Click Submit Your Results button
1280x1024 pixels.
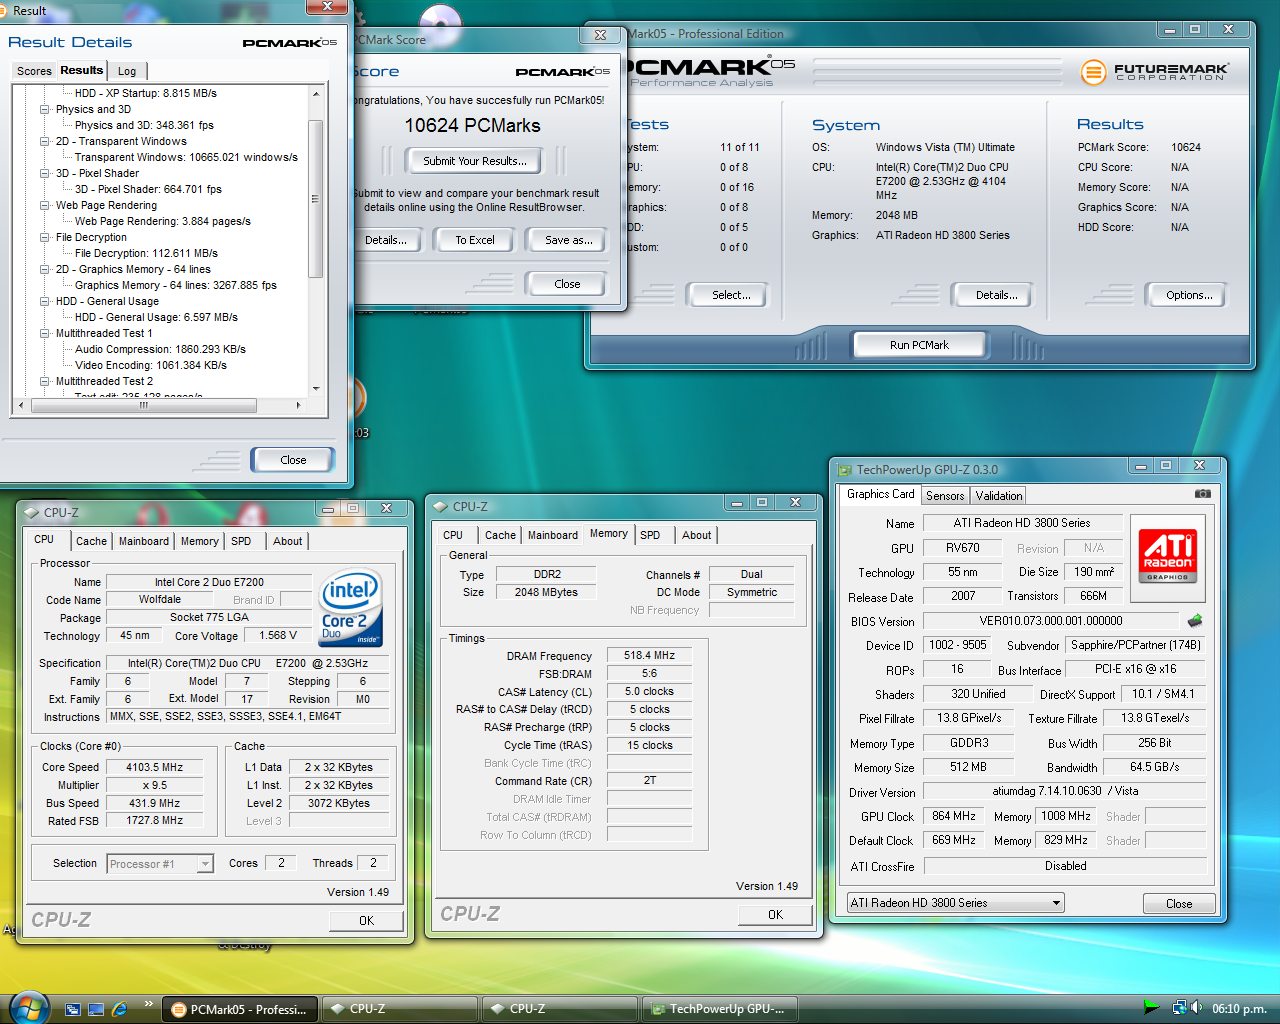(474, 161)
